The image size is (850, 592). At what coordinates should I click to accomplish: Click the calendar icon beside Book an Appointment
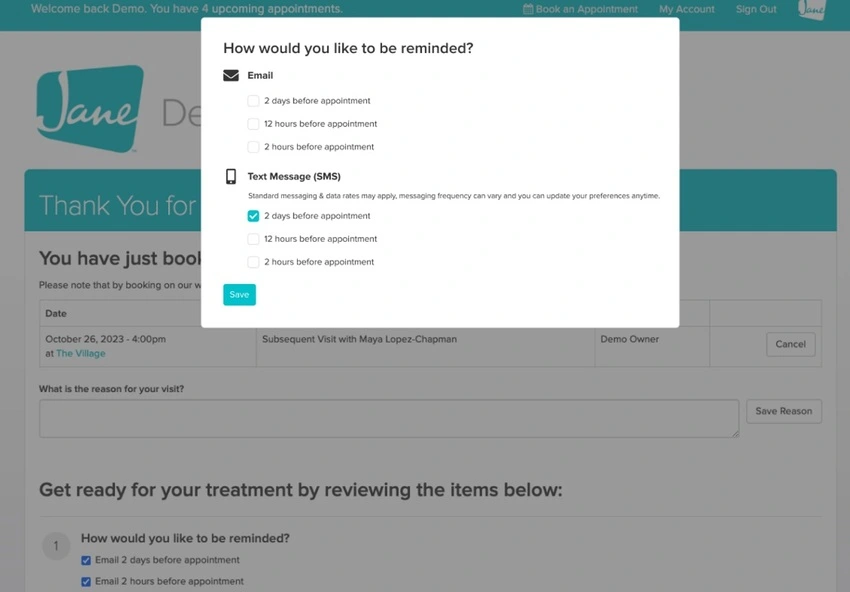click(x=528, y=9)
